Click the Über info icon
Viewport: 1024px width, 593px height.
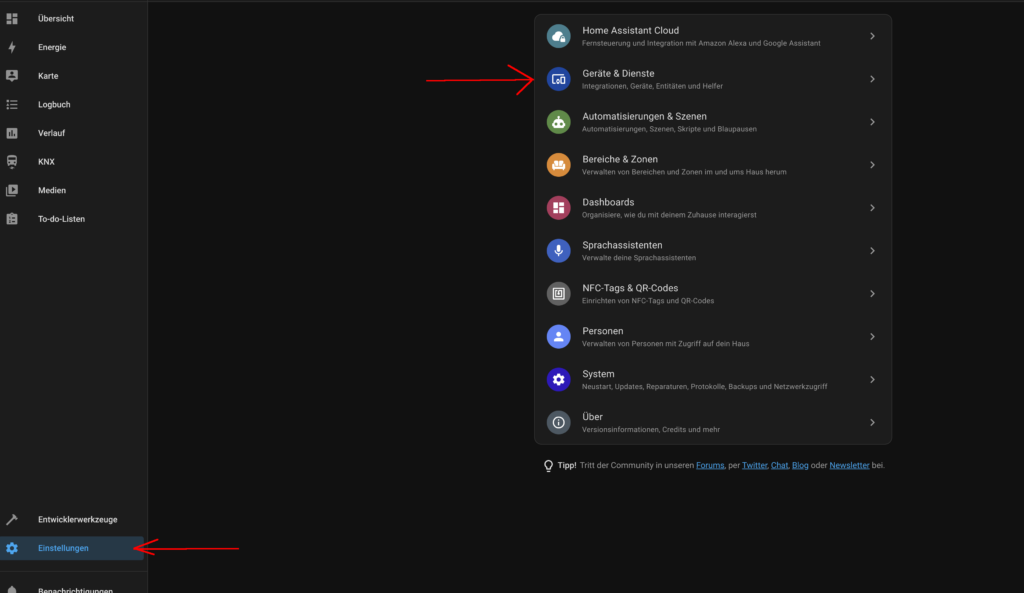coord(558,423)
